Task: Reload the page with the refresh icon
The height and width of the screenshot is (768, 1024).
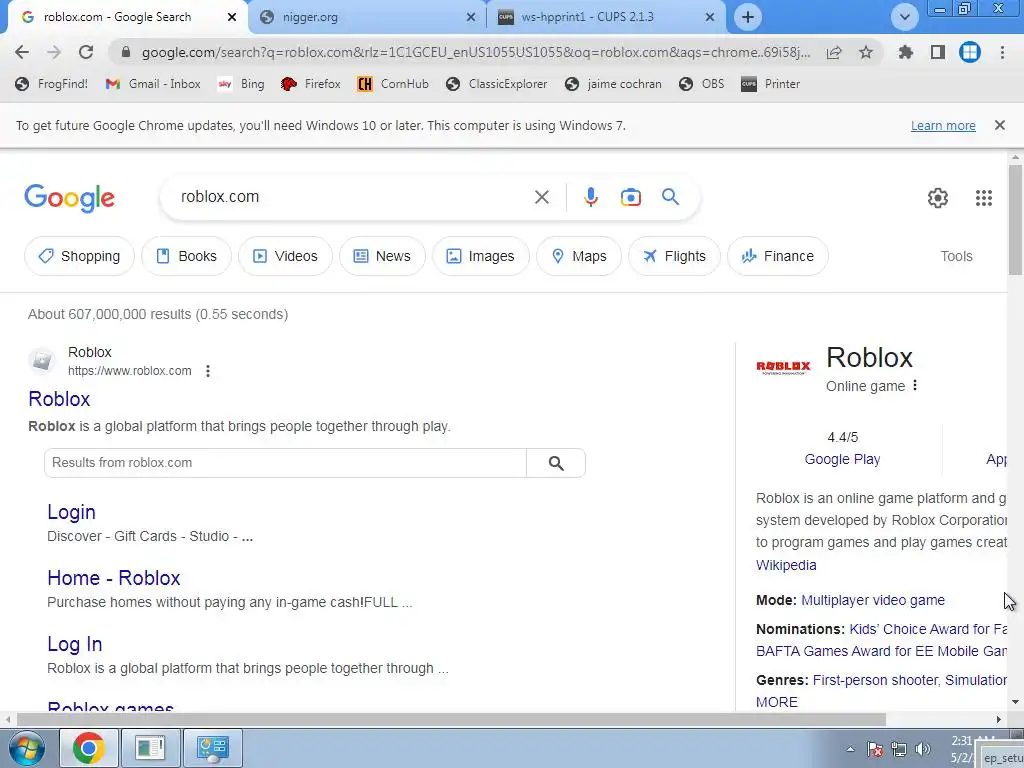Action: click(x=86, y=52)
